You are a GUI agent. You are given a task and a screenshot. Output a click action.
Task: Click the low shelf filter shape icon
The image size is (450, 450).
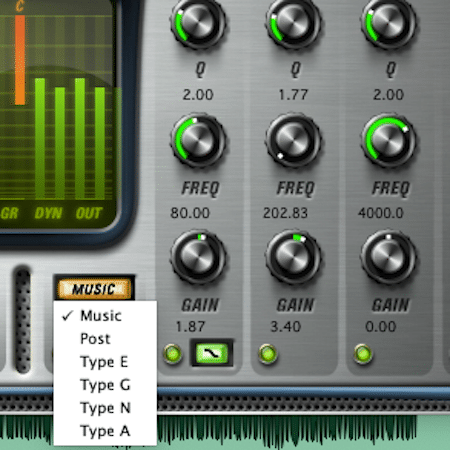[x=212, y=353]
